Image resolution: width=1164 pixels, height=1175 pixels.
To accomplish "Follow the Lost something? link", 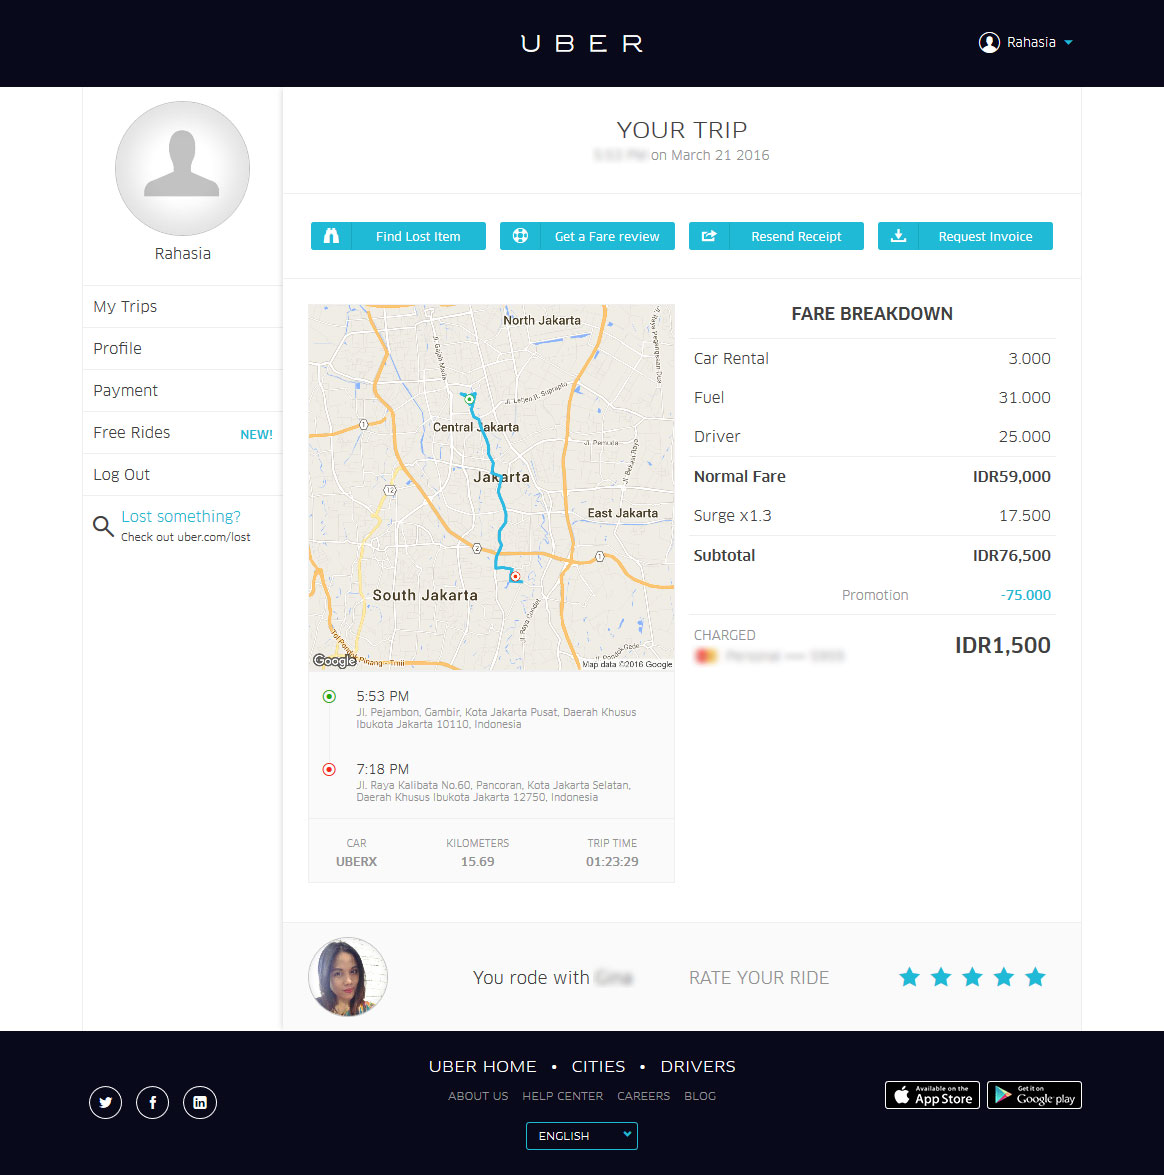I will tap(181, 516).
